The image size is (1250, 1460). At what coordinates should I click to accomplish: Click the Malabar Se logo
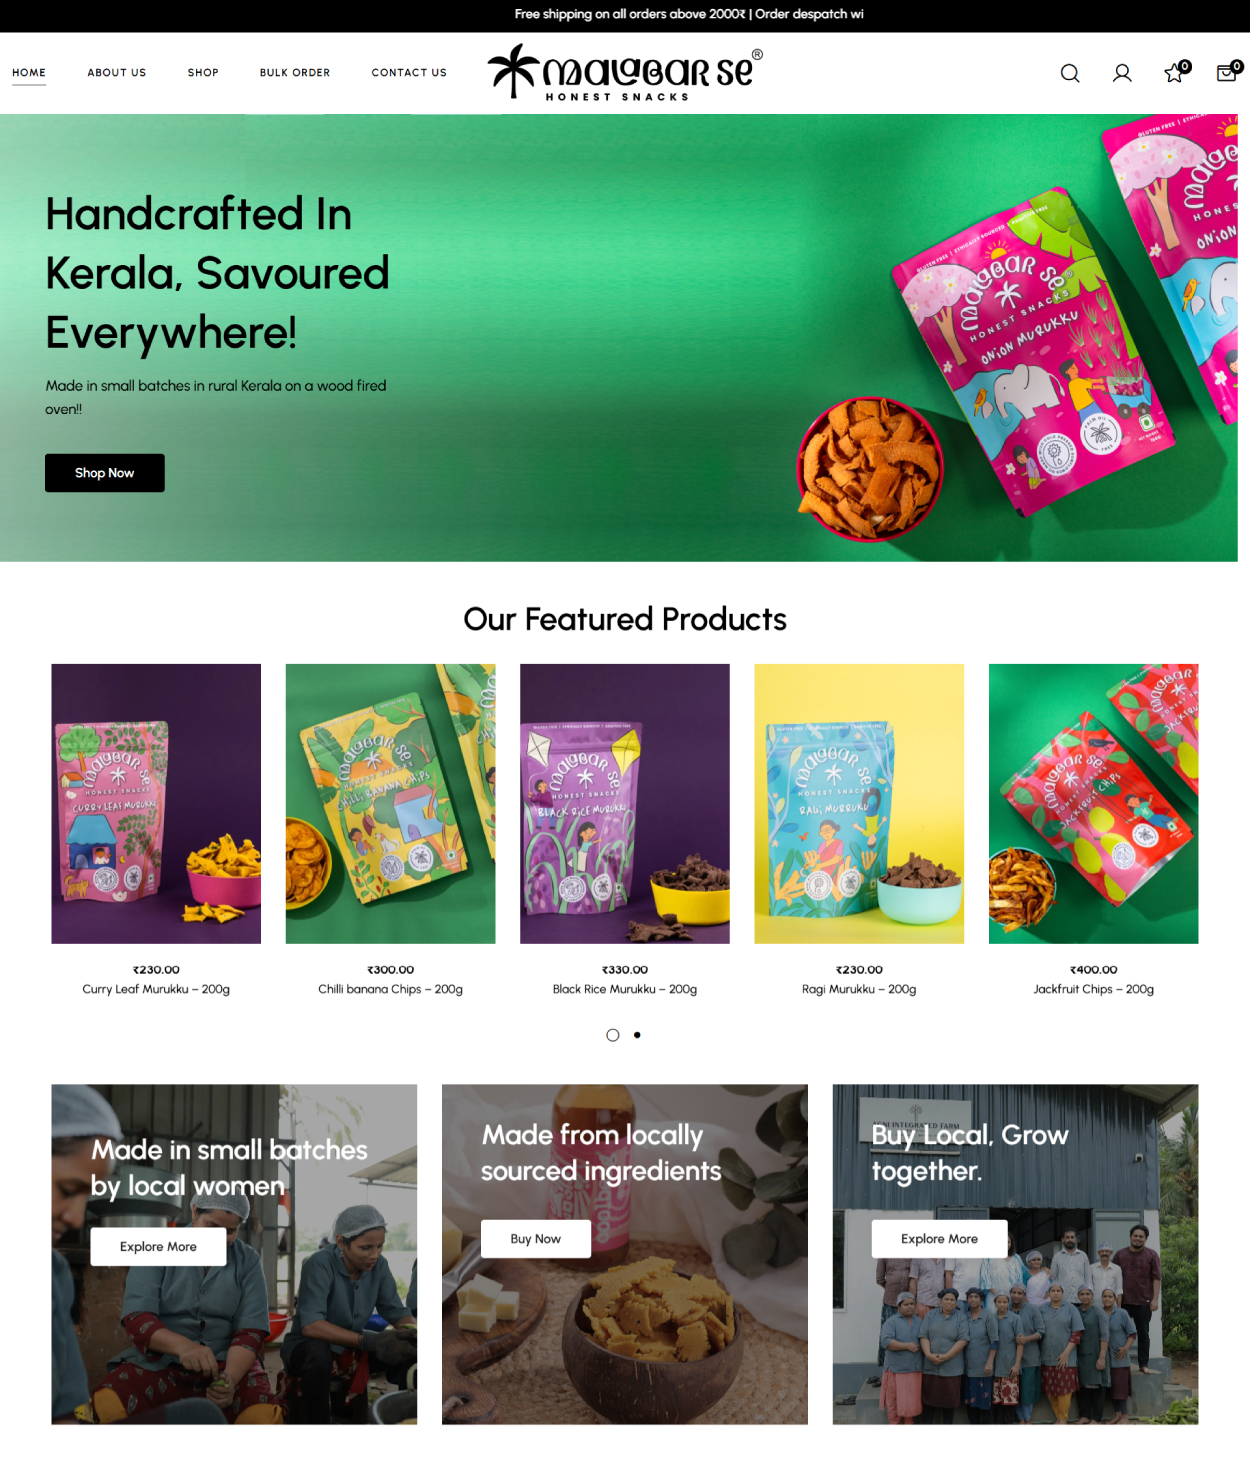tap(625, 72)
